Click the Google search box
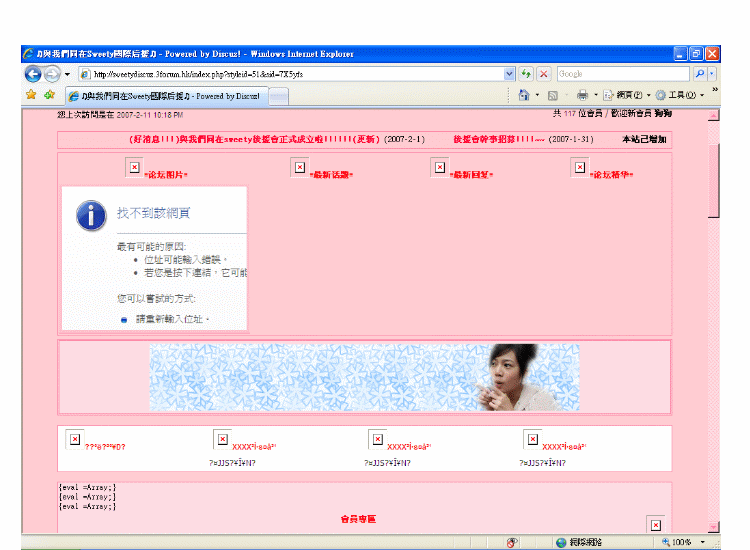The width and height of the screenshot is (750, 550). (623, 74)
